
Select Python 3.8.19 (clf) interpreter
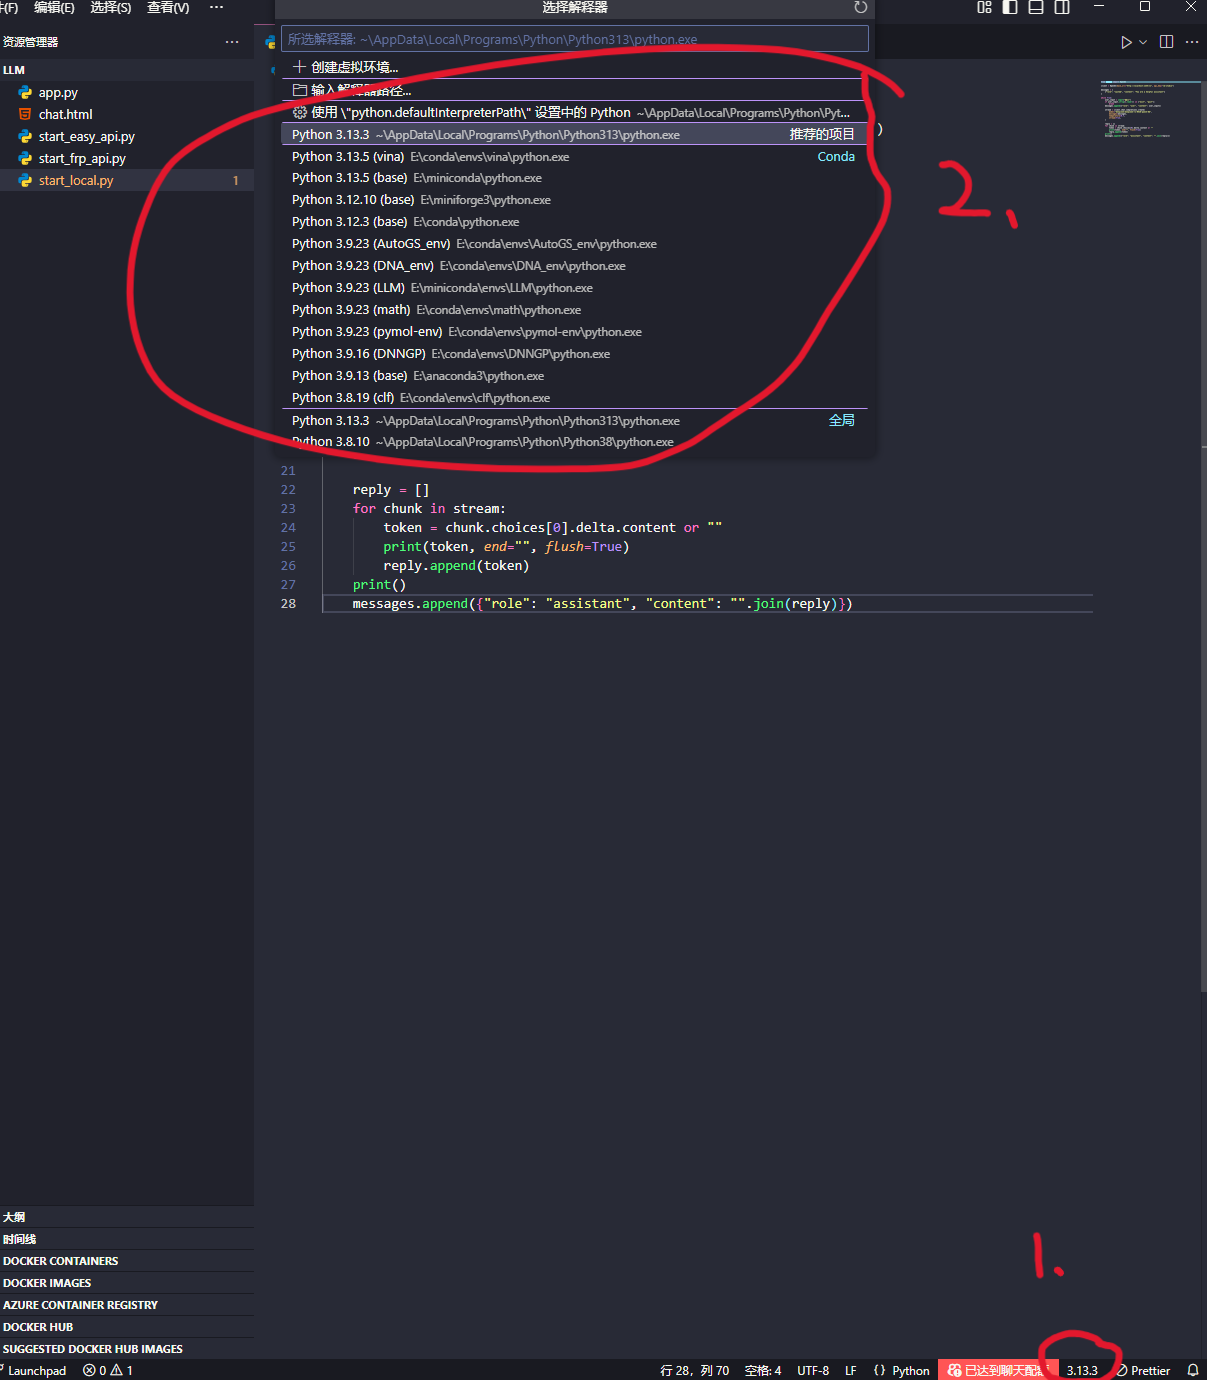(x=574, y=398)
